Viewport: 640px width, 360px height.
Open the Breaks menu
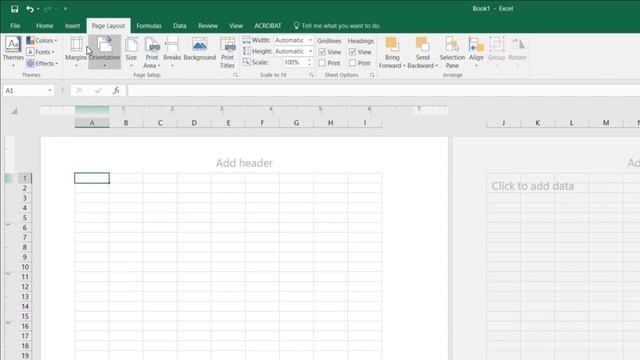click(172, 52)
